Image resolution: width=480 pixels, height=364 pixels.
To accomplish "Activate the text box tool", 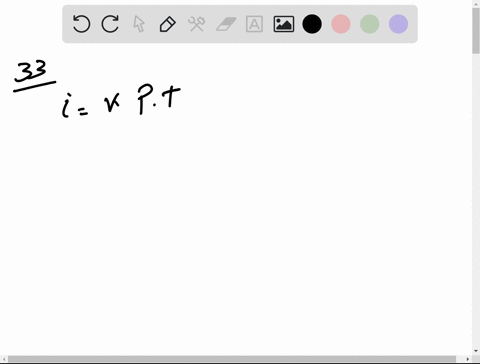I will point(254,24).
